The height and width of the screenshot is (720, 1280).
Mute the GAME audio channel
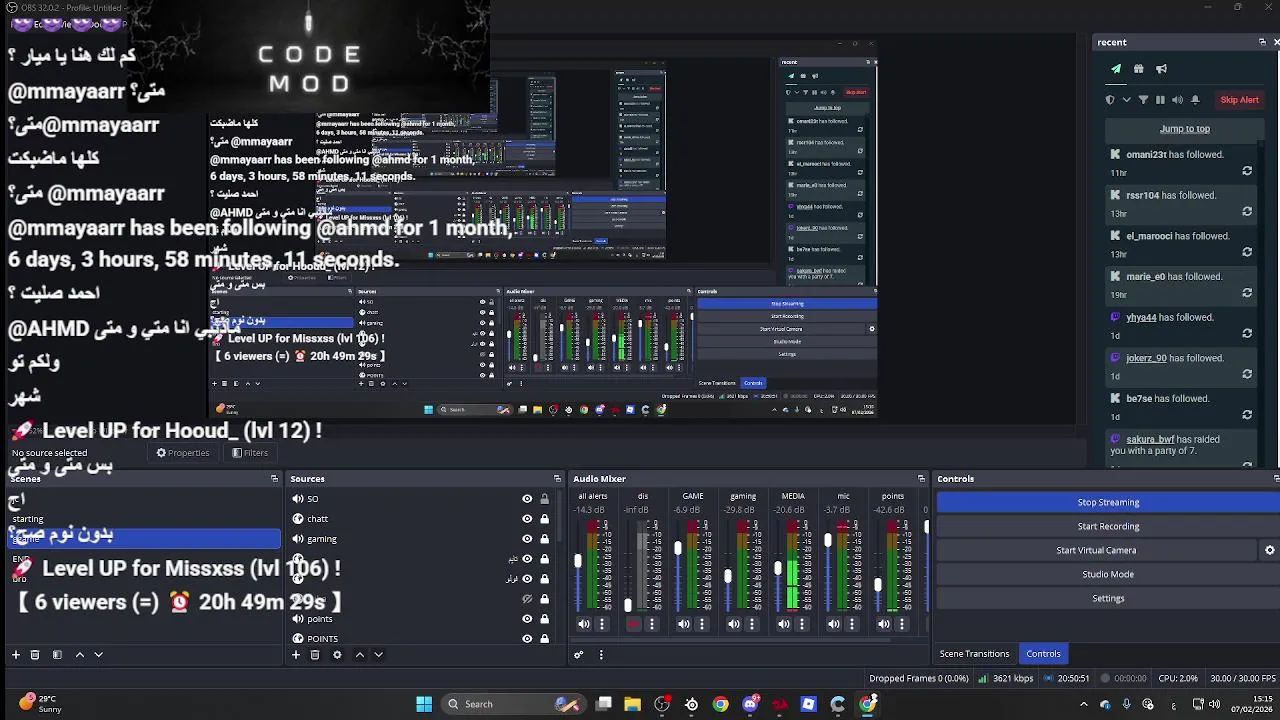(684, 624)
